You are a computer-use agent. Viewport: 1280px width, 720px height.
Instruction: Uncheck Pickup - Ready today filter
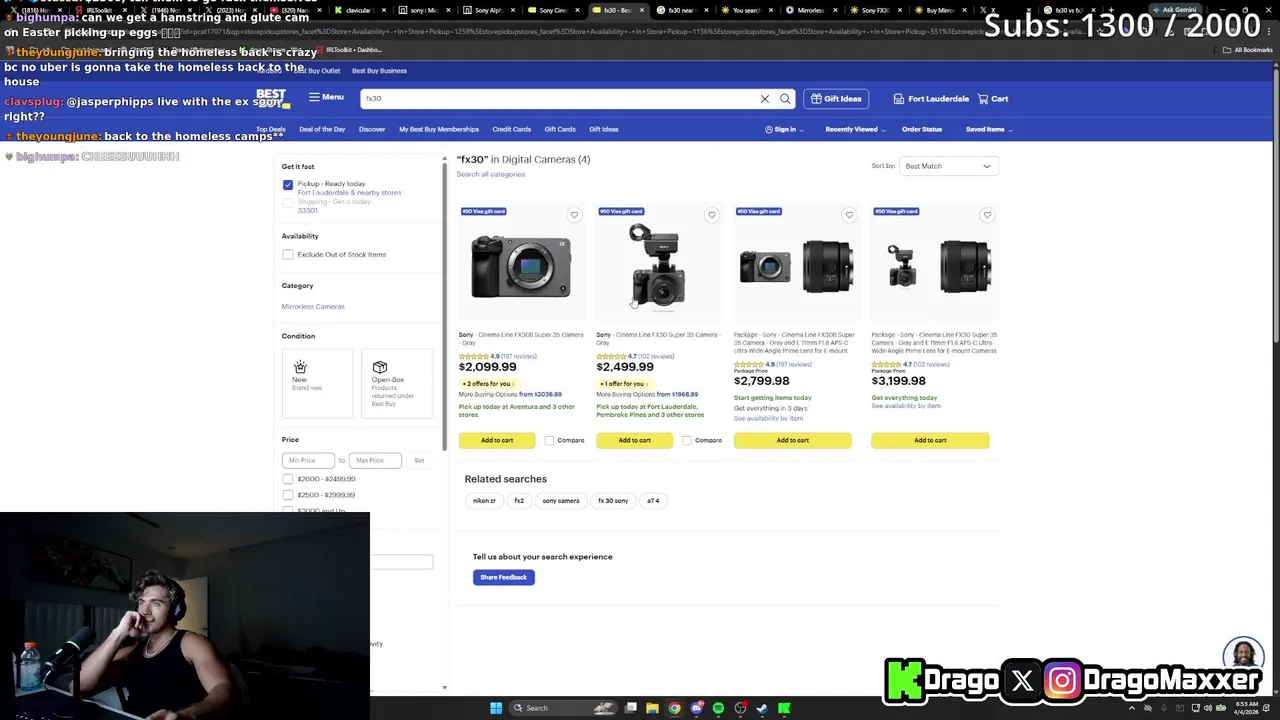[x=288, y=185]
